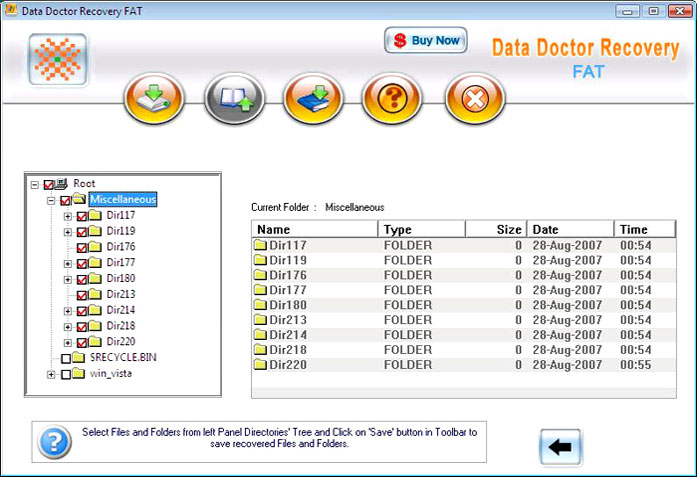This screenshot has width=697, height=477.
Task: Expand the Dir214 tree node
Action: pyautogui.click(x=68, y=311)
